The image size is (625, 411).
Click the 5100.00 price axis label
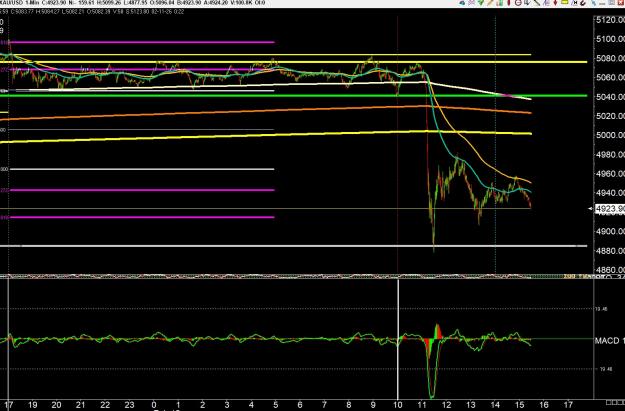click(610, 39)
